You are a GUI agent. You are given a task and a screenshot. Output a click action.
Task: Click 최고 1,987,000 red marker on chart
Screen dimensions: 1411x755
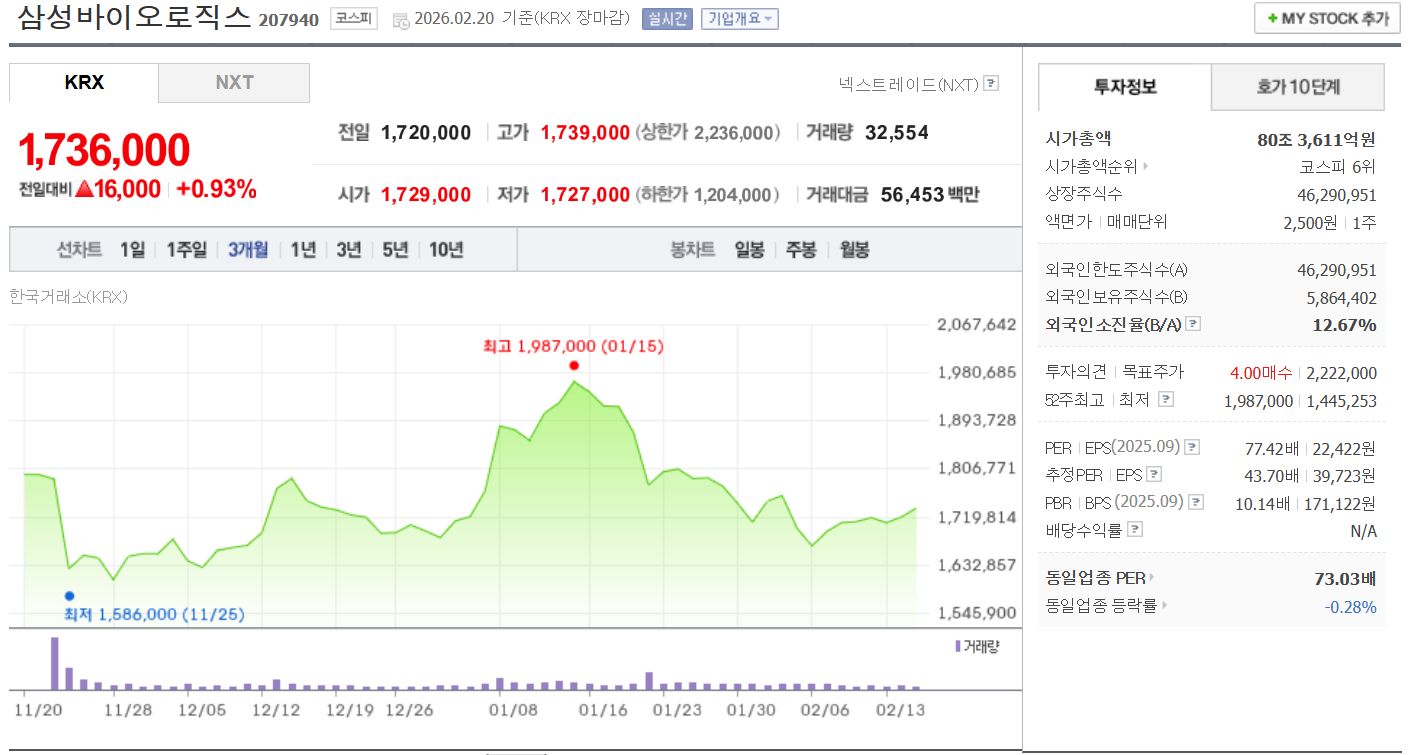(x=573, y=365)
